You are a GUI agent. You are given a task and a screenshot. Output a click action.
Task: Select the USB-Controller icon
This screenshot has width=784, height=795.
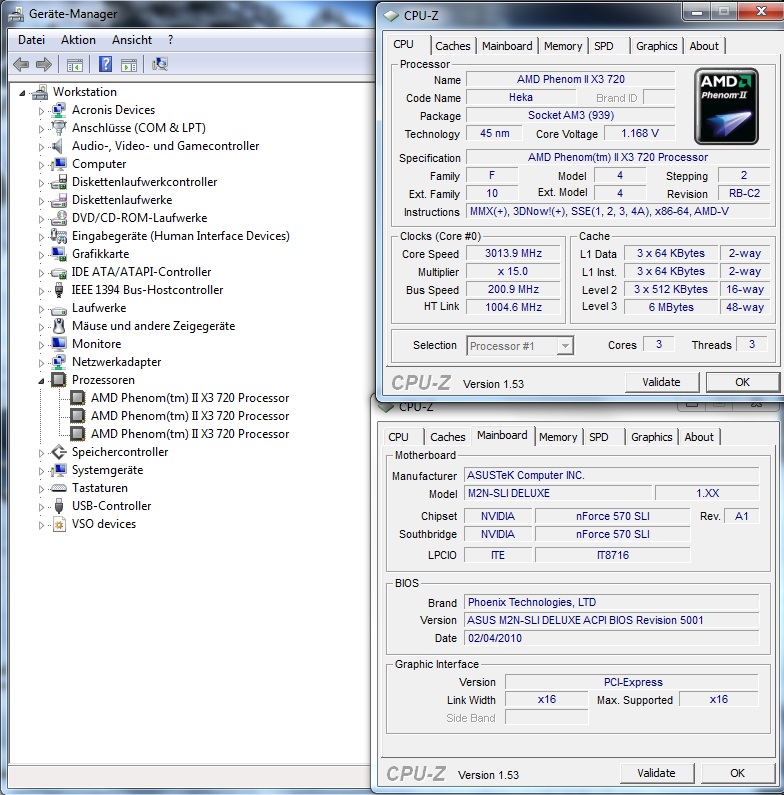[x=59, y=506]
